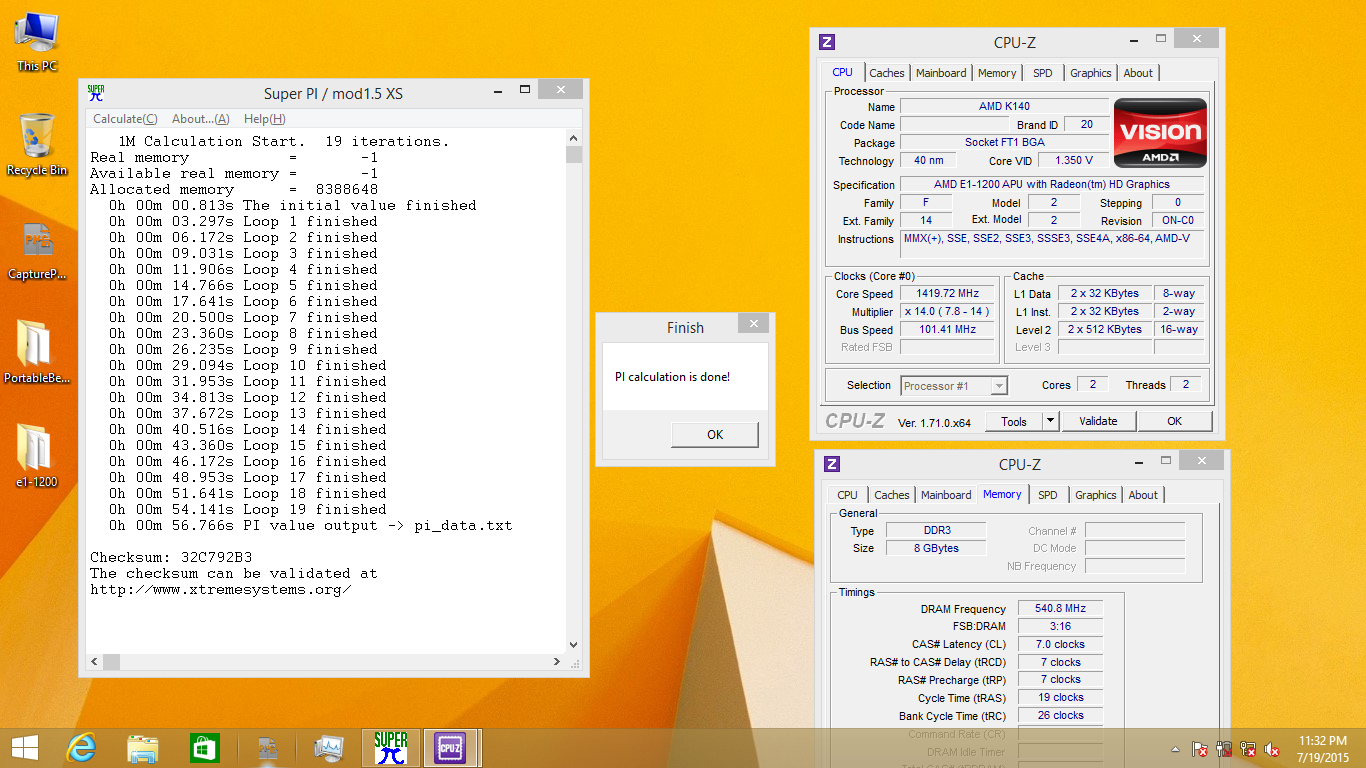Open the Calculate(C) menu in Super PI
This screenshot has height=768, width=1366.
(125, 118)
